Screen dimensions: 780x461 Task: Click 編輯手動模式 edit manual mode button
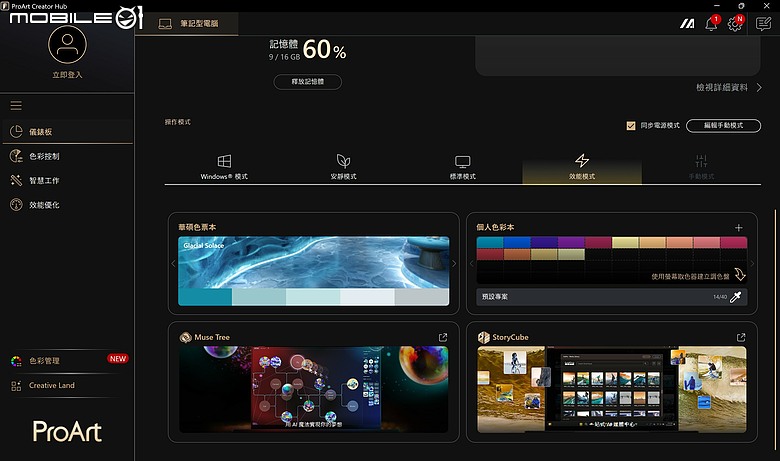click(x=723, y=126)
